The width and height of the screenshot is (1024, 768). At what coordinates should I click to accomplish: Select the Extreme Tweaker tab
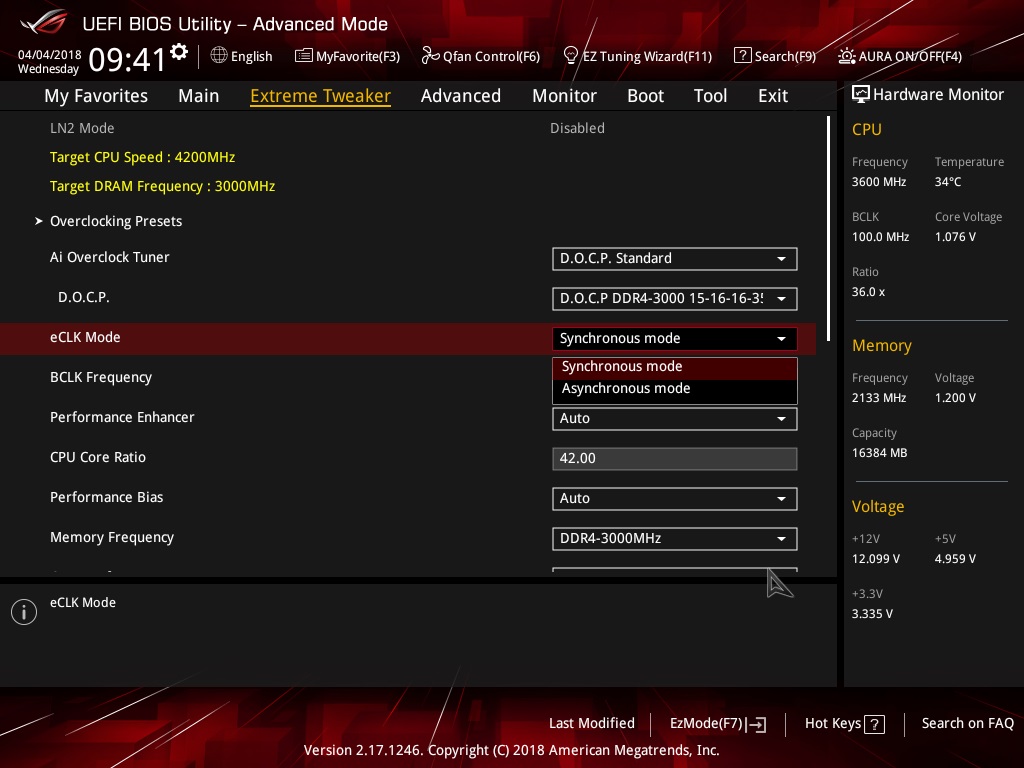coord(321,96)
